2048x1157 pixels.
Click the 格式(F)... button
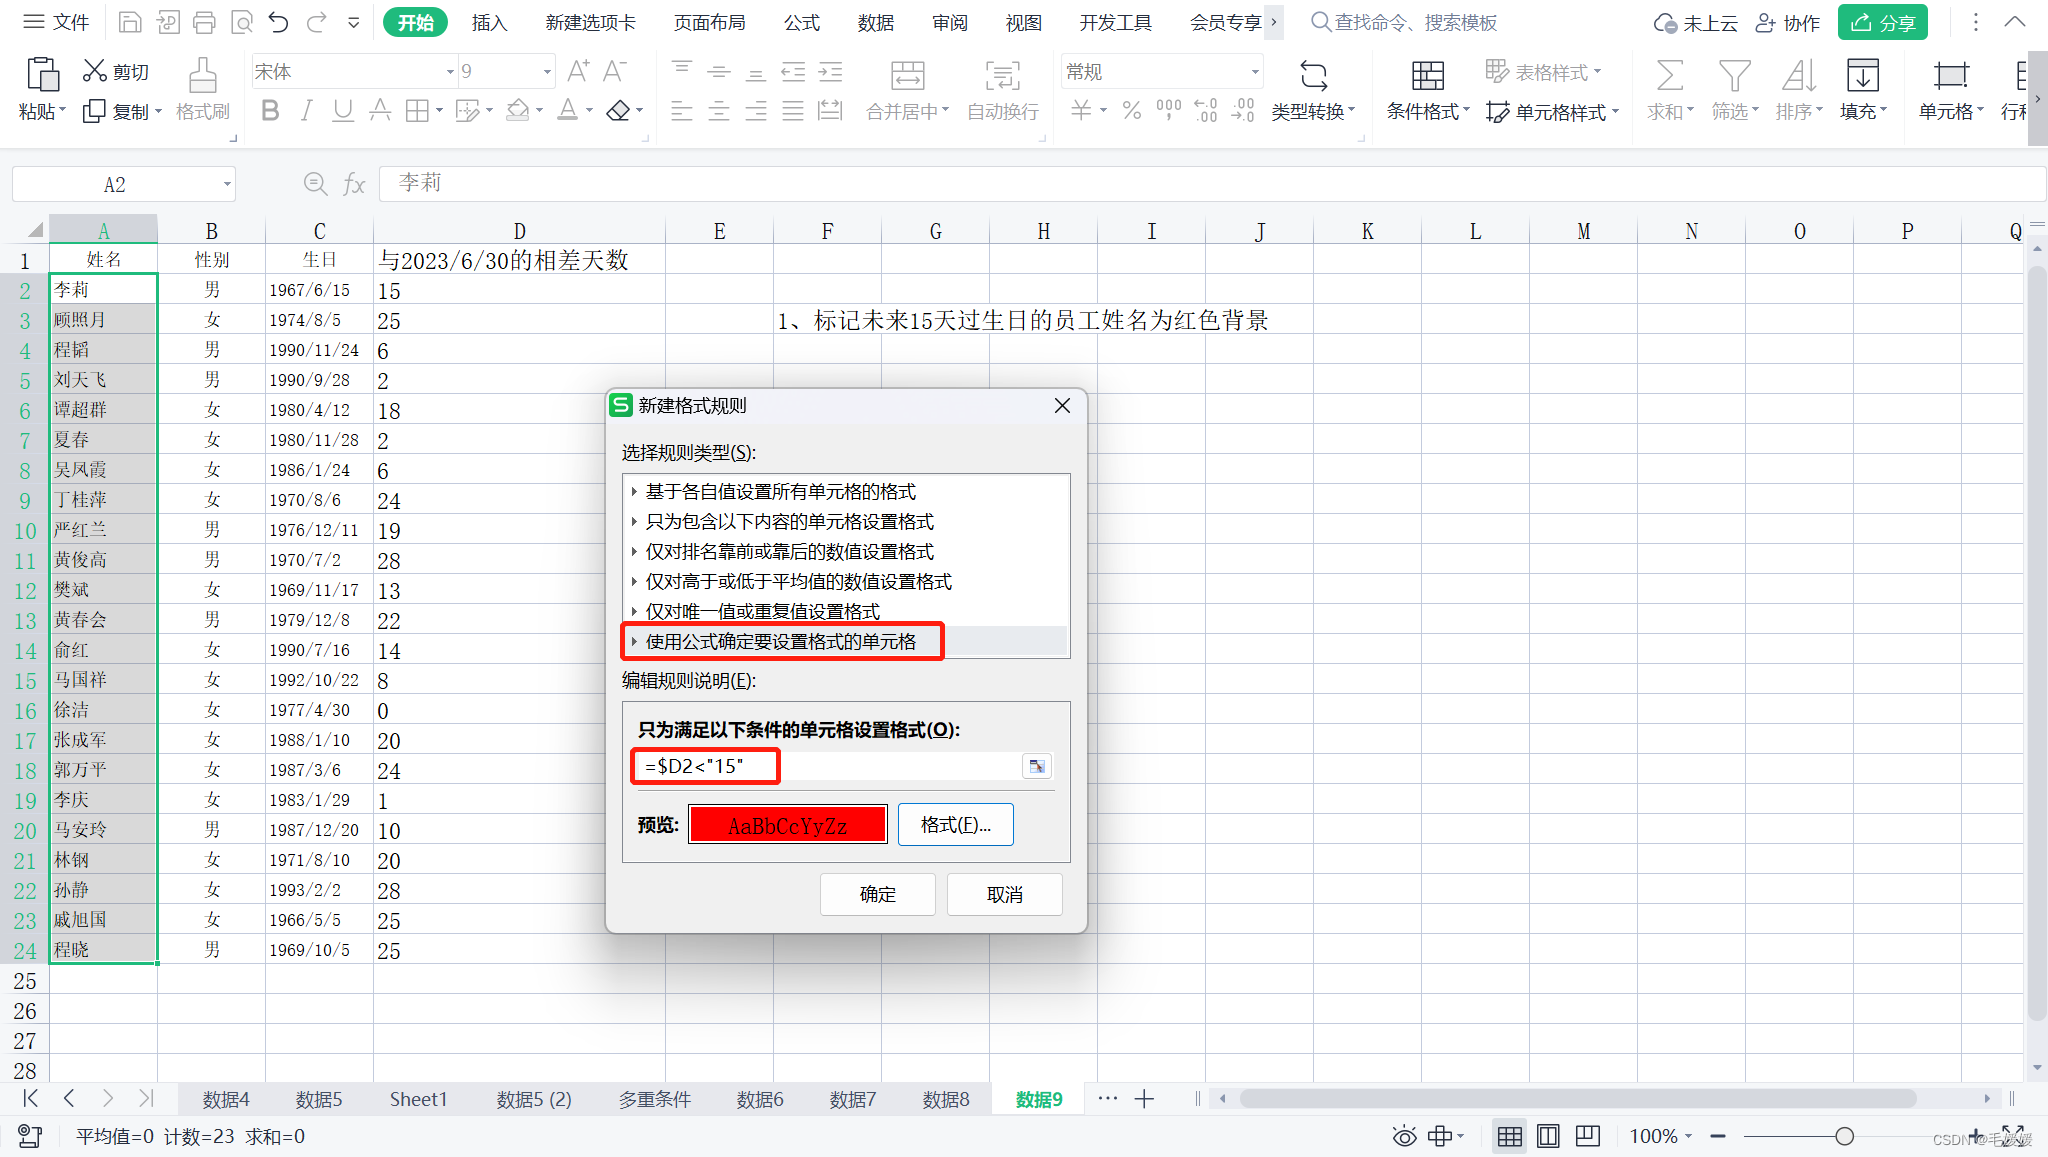(x=955, y=825)
